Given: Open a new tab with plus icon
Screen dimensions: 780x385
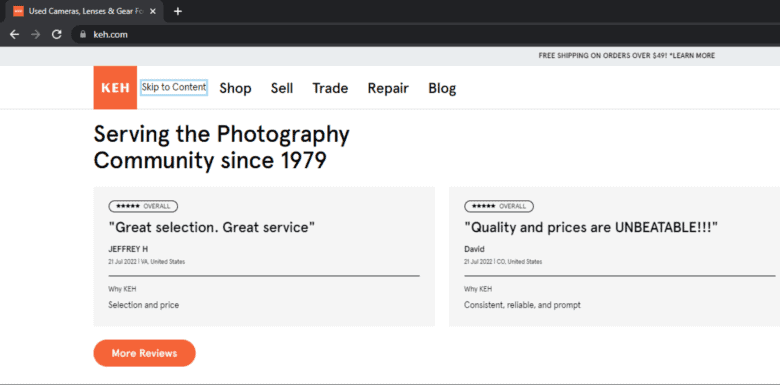Looking at the screenshot, I should (x=178, y=11).
